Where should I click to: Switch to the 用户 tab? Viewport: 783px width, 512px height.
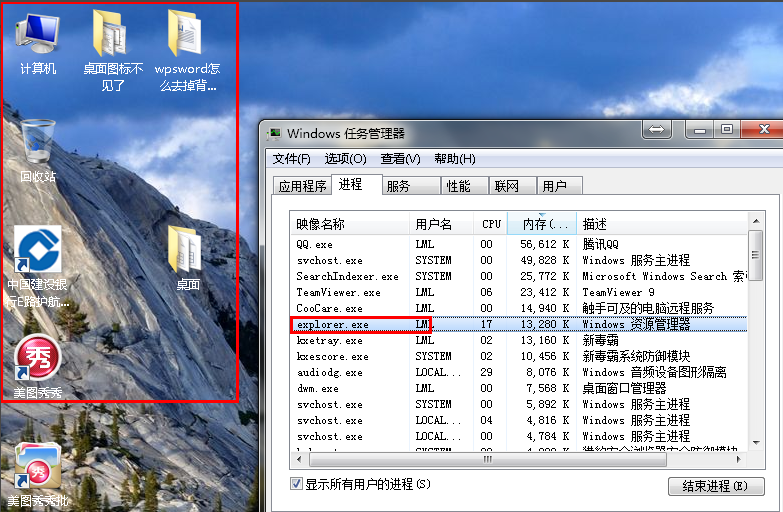pos(560,186)
